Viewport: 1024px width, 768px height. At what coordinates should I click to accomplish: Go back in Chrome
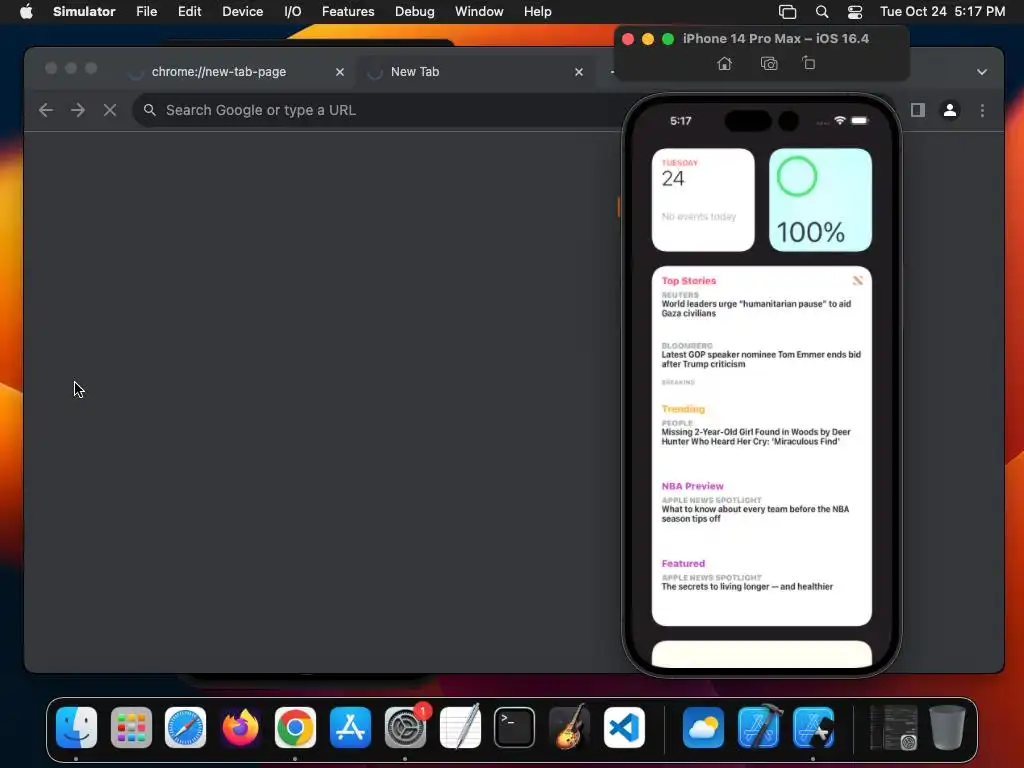[x=46, y=110]
